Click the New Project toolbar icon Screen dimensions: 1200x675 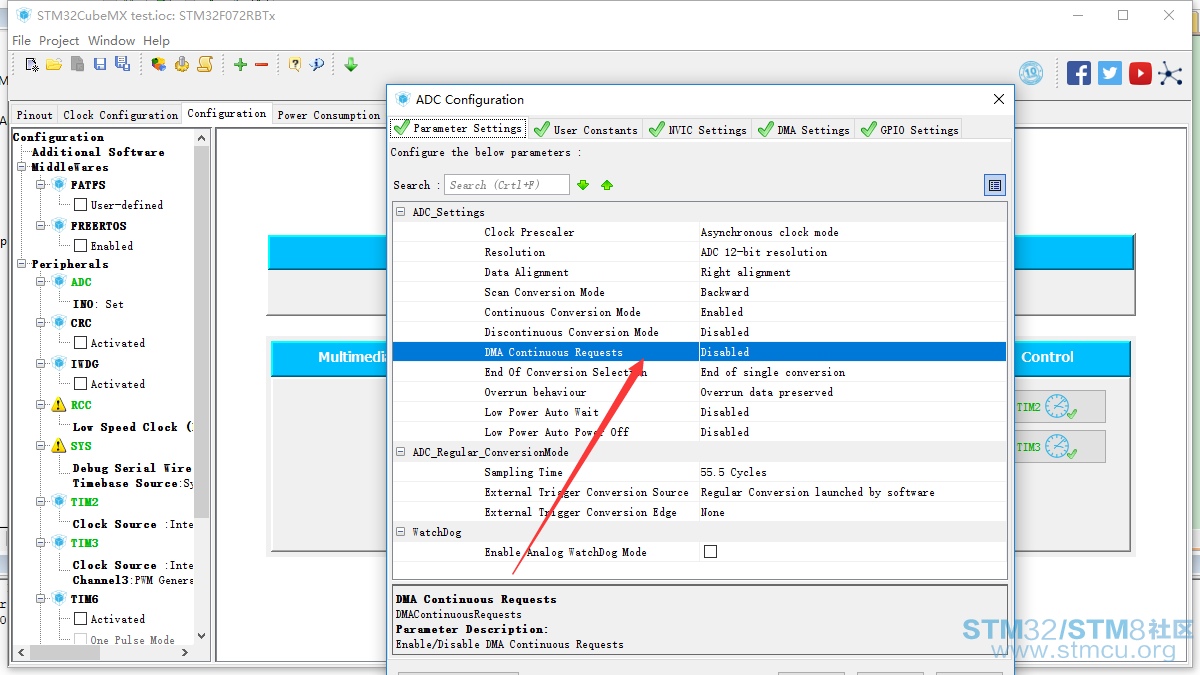click(32, 64)
